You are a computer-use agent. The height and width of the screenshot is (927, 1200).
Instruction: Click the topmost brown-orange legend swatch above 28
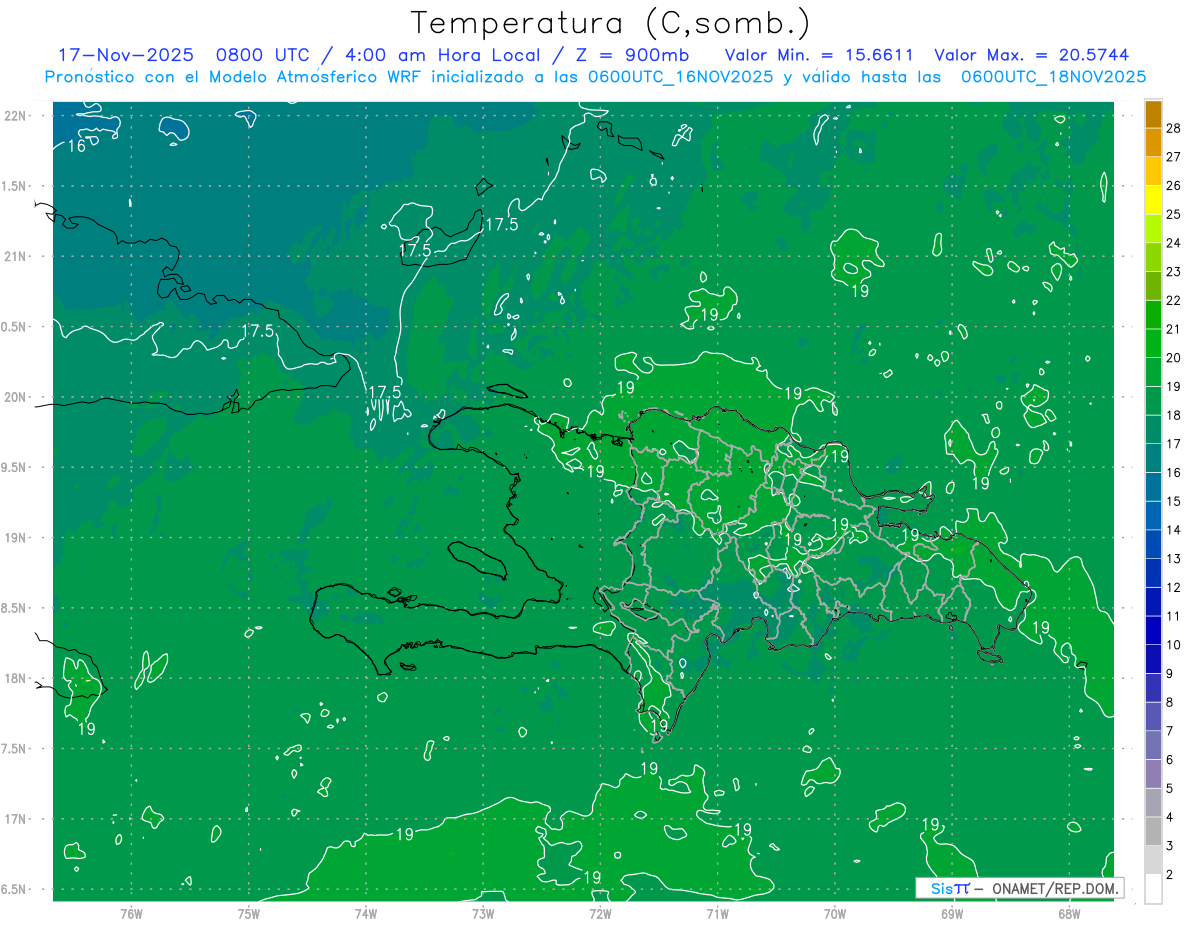(x=1153, y=114)
